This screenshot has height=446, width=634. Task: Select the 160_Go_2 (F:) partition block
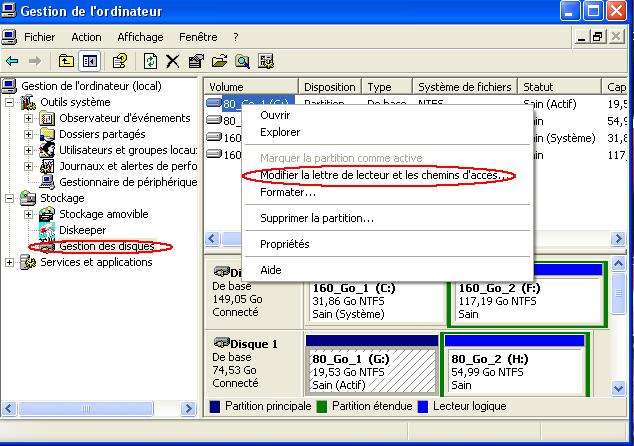coord(528,295)
